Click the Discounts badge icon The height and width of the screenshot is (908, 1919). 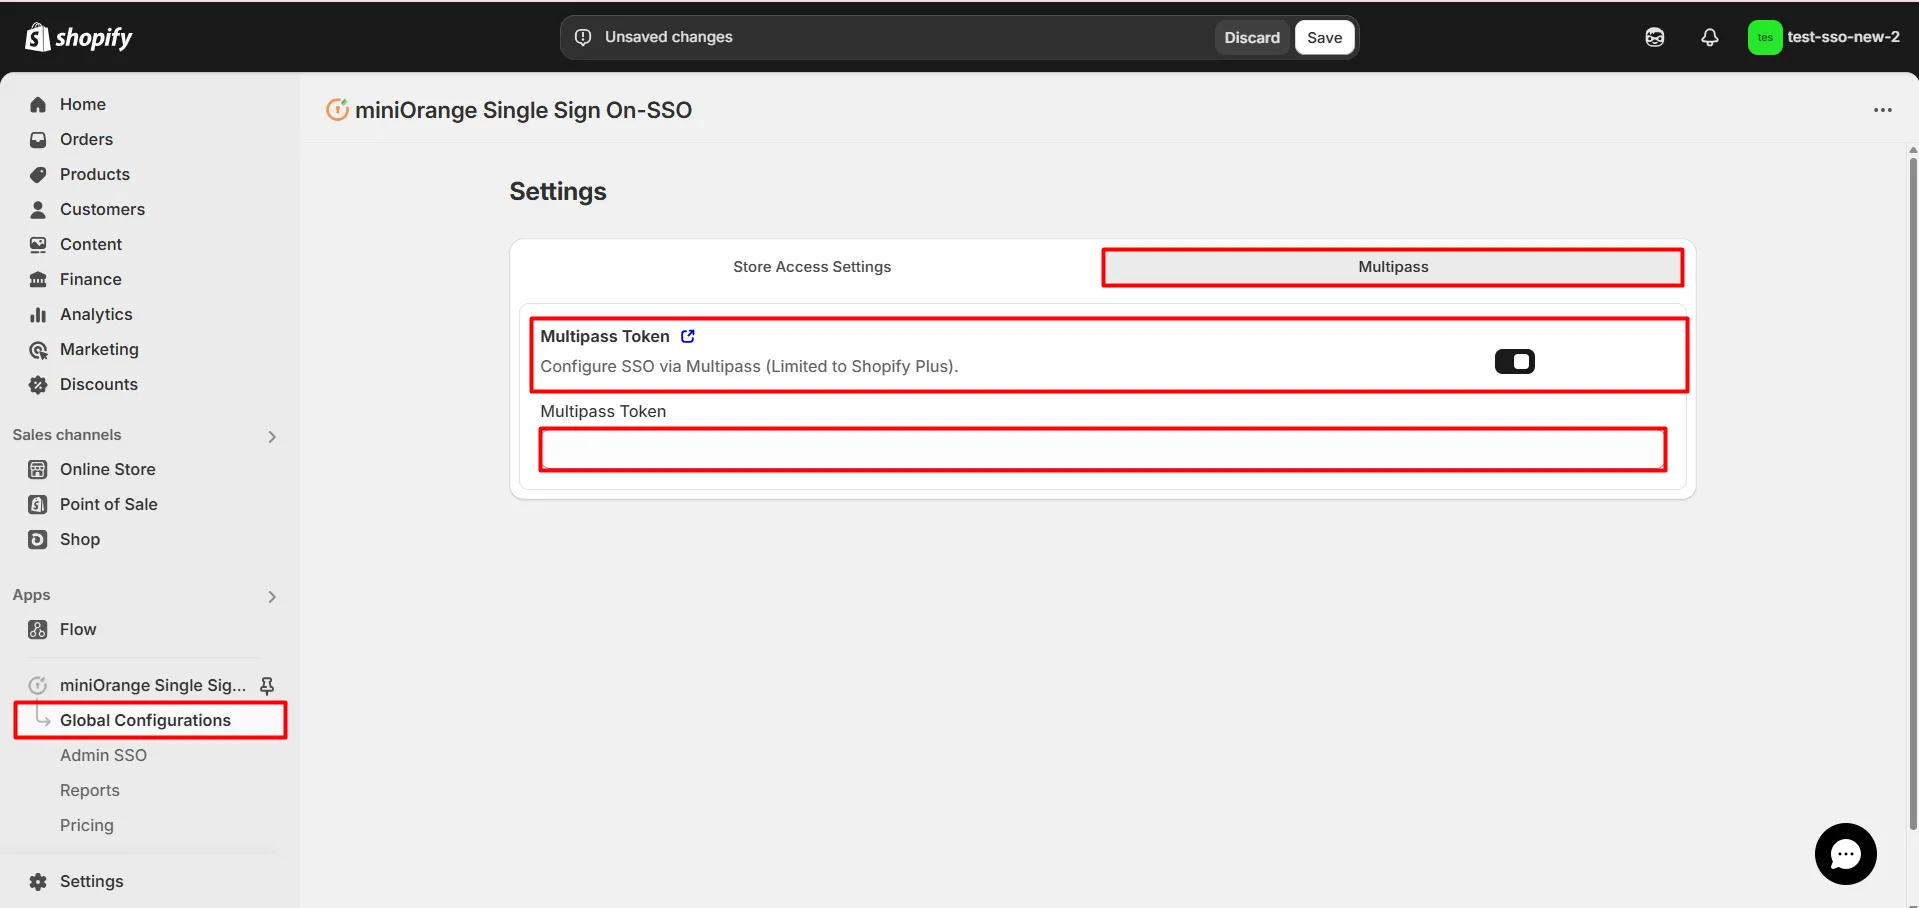38,384
